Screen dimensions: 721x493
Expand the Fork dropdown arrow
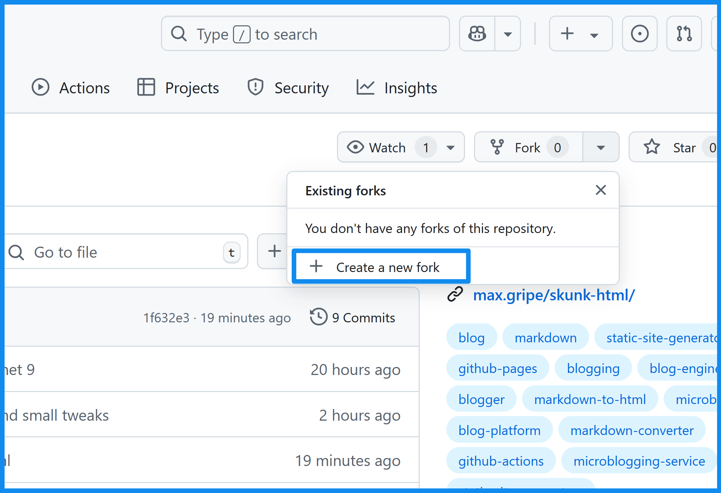point(600,147)
